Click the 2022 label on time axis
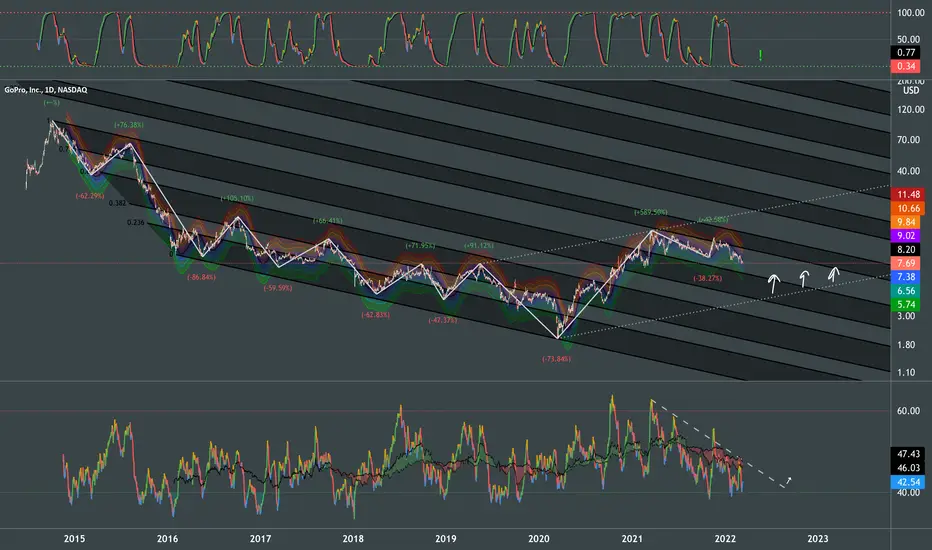The image size is (932, 550). tap(725, 539)
